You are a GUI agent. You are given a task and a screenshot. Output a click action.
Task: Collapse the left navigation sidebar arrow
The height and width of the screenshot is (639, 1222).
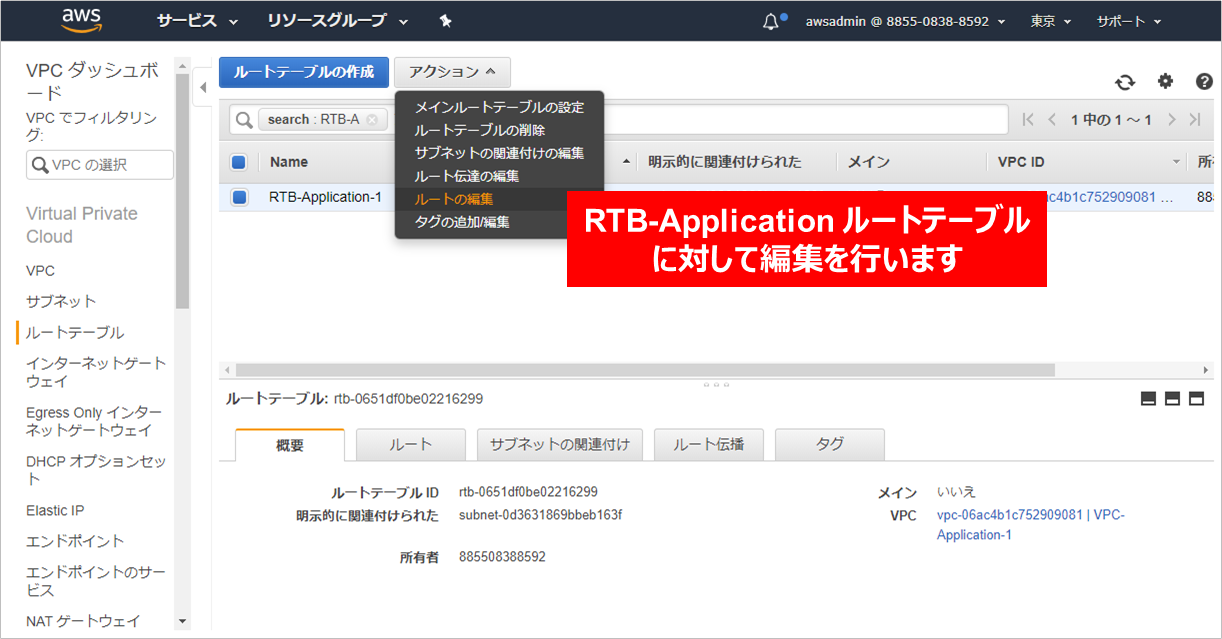[203, 88]
